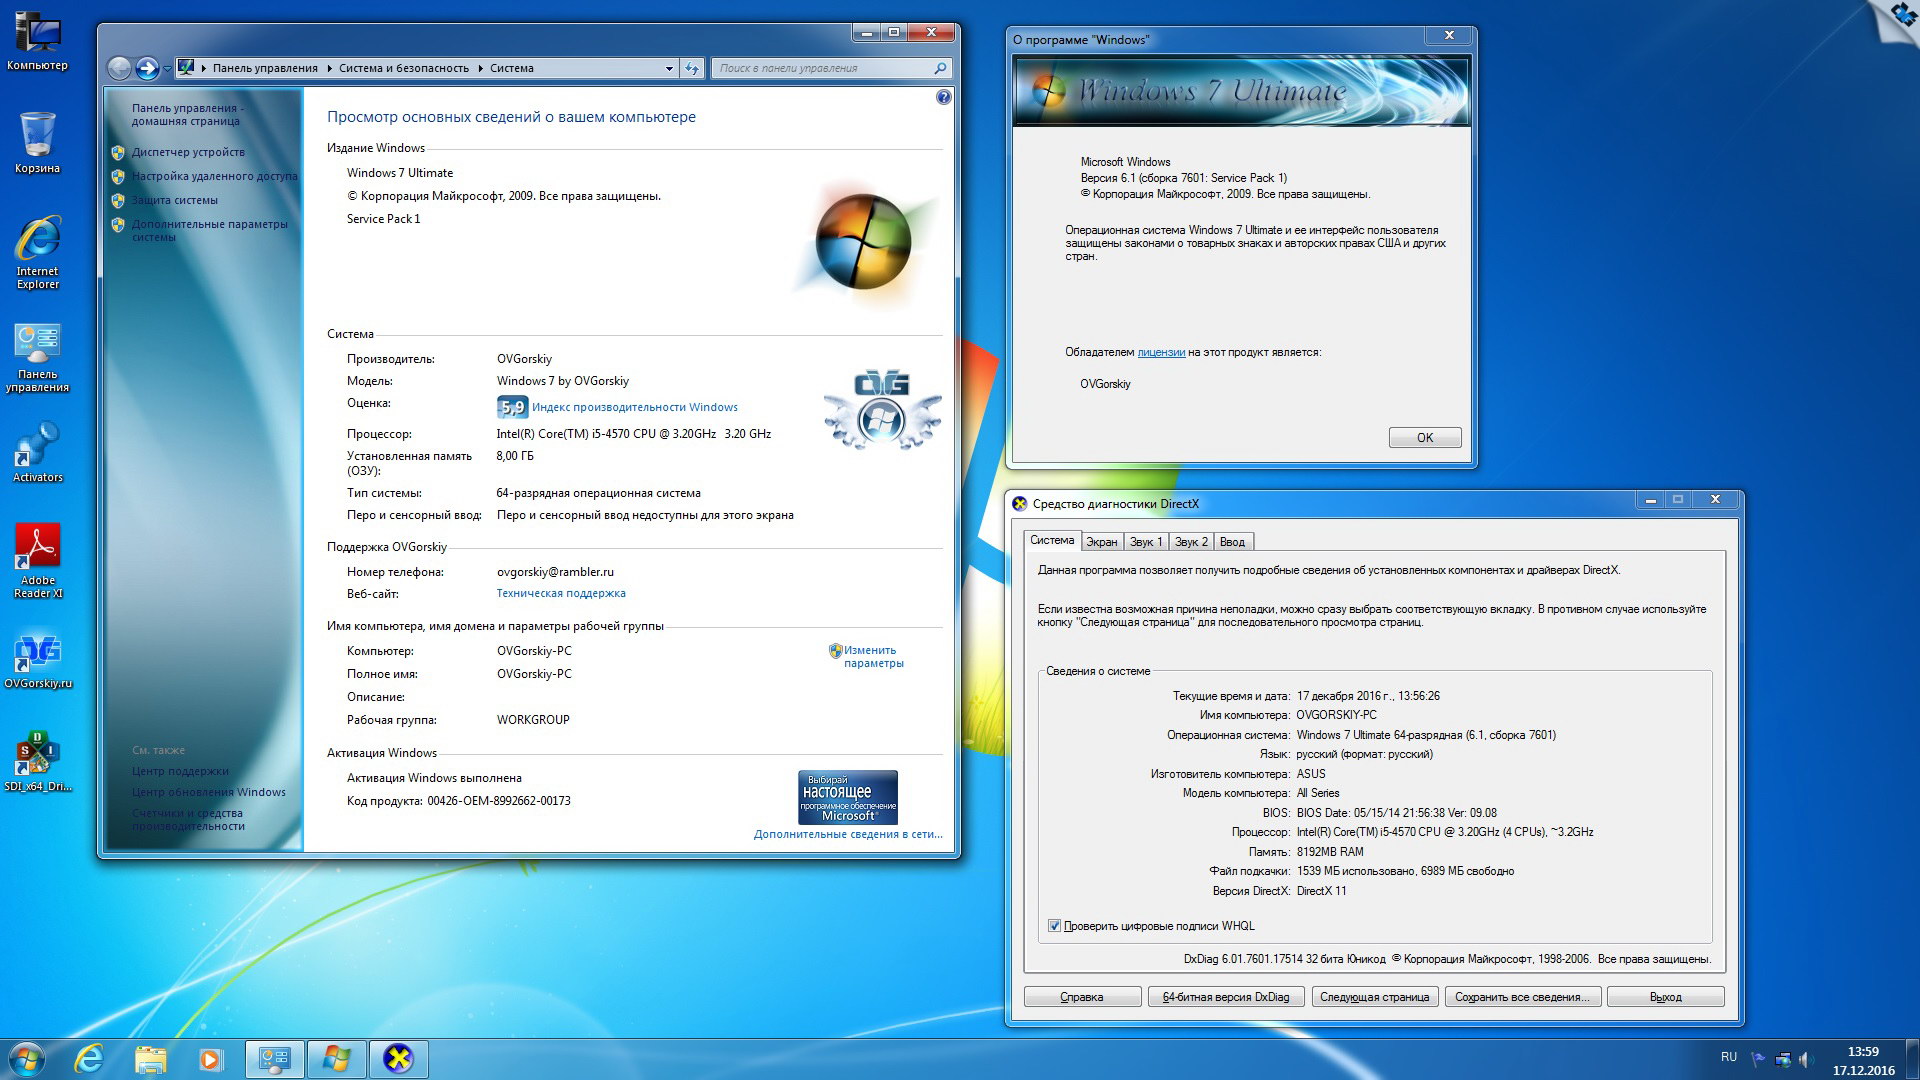Viewport: 1920px width, 1080px height.
Task: Open OVGorskiy.ru application icon on desktop
Action: (x=36, y=651)
